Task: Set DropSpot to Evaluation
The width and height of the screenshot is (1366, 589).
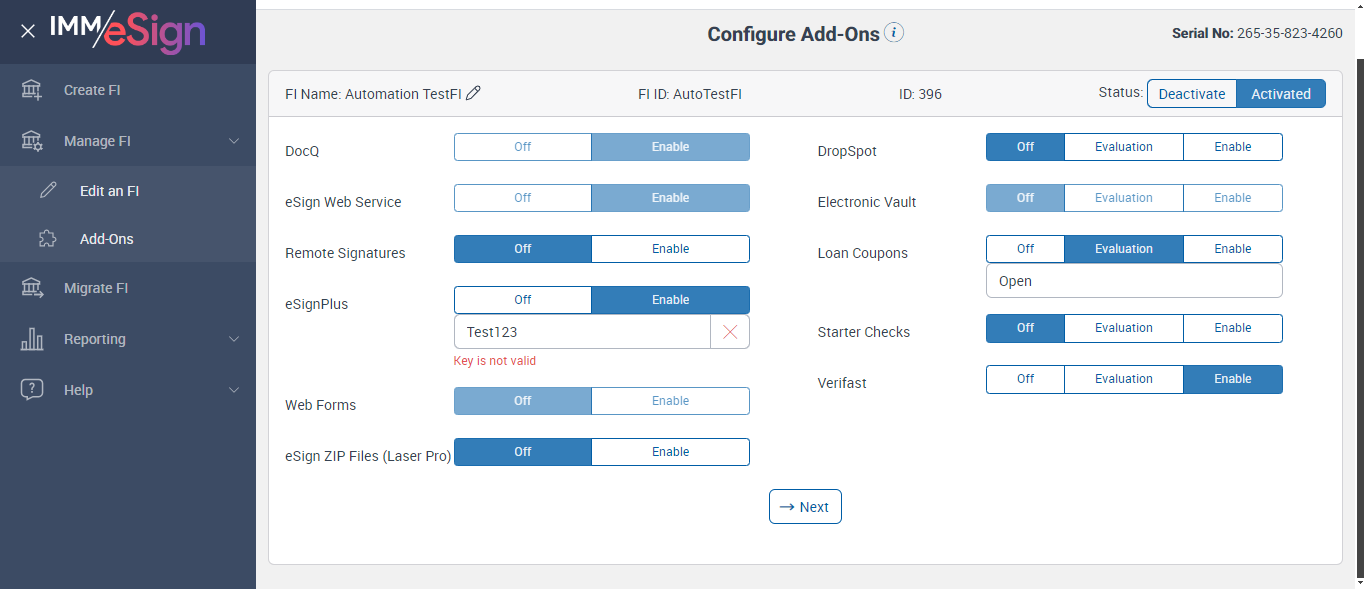Action: (x=1123, y=147)
